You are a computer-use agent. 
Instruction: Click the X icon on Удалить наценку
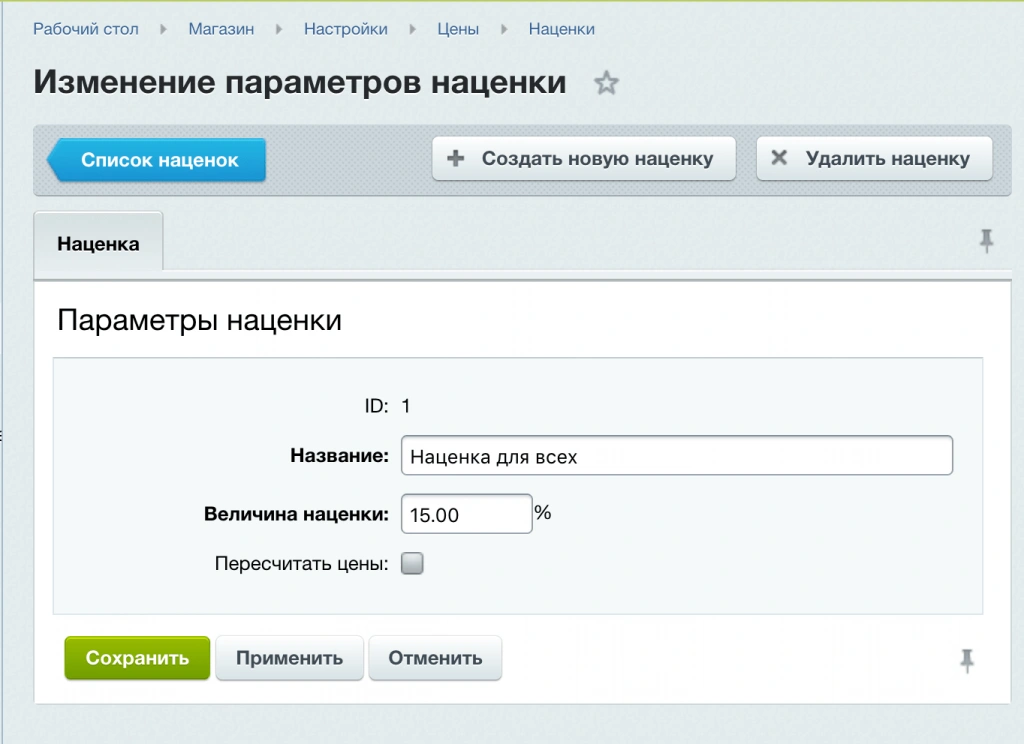[779, 157]
